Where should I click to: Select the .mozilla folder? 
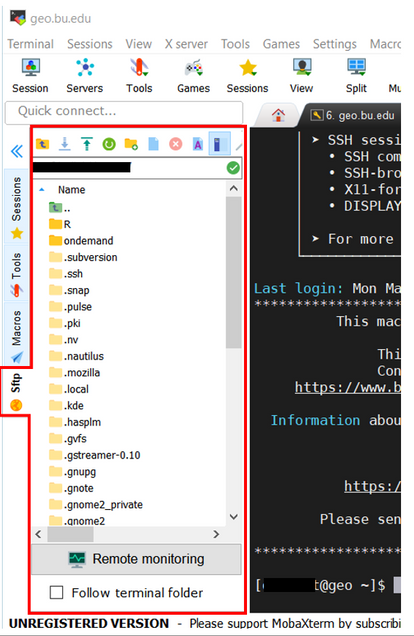coord(75,373)
